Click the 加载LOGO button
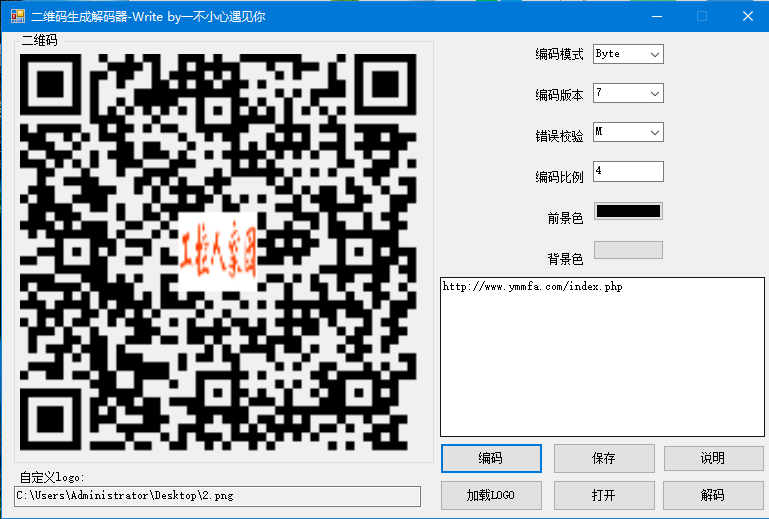Viewport: 769px width, 519px height. pyautogui.click(x=491, y=495)
